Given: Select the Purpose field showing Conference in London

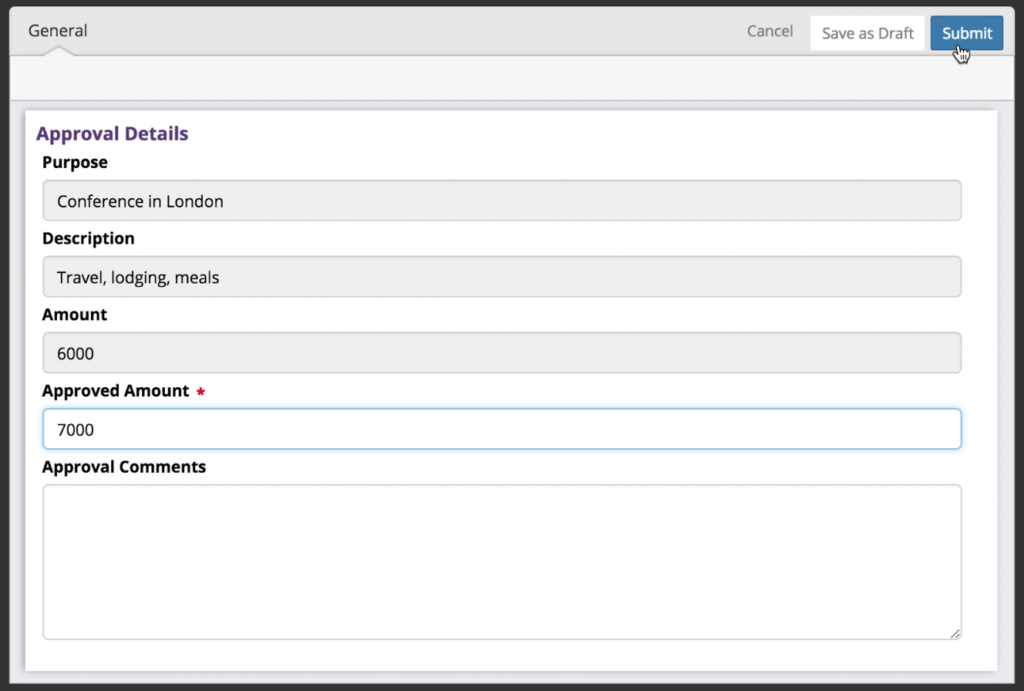Looking at the screenshot, I should (500, 200).
